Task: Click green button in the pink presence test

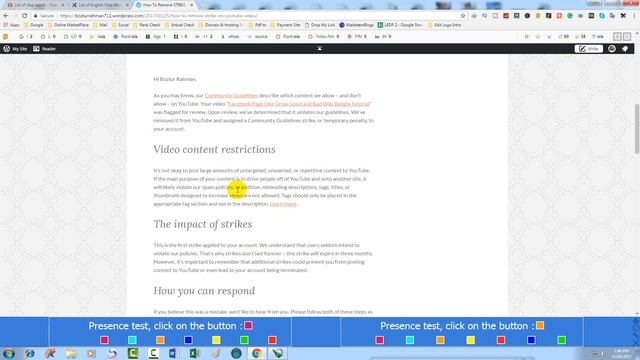Action: coord(244,340)
